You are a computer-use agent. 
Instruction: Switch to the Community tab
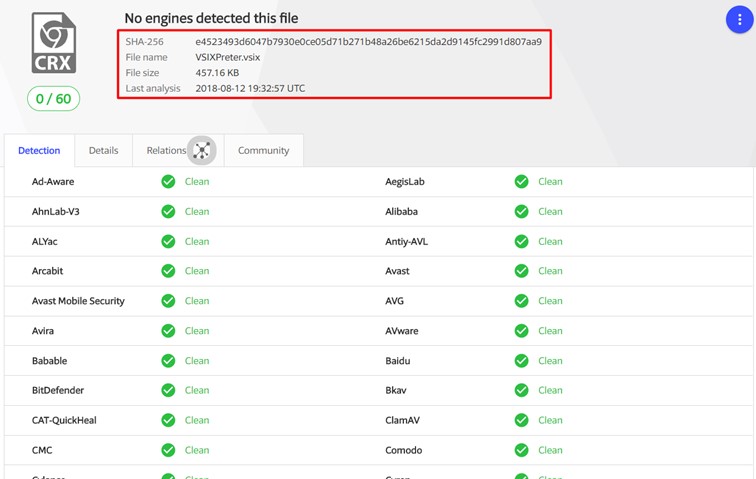pos(263,151)
